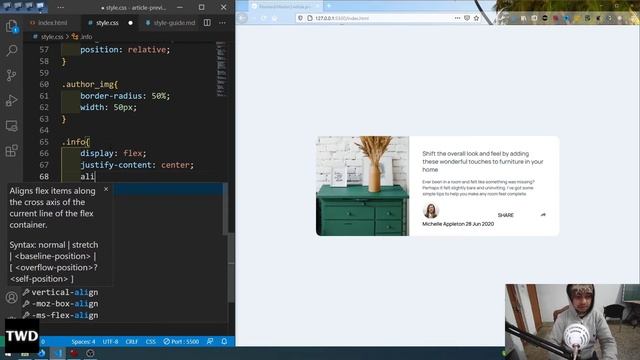The height and width of the screenshot is (360, 640).
Task: Open VS Code from the Windows taskbar
Action: [x=58, y=353]
